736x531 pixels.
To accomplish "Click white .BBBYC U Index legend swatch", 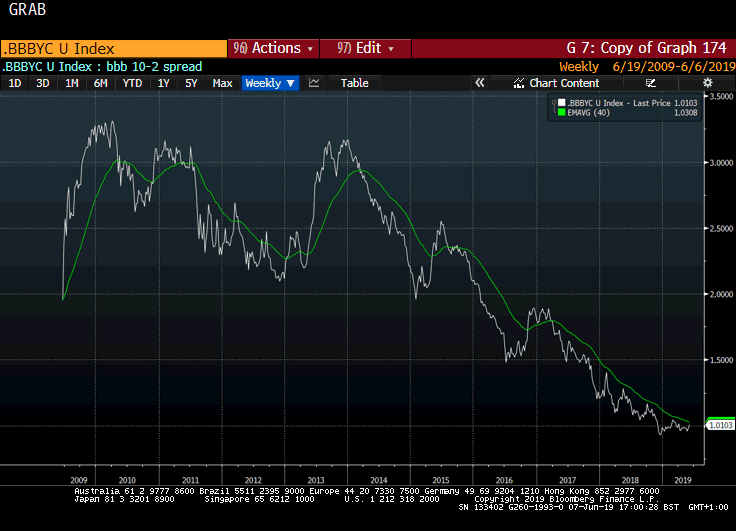I will click(x=561, y=103).
